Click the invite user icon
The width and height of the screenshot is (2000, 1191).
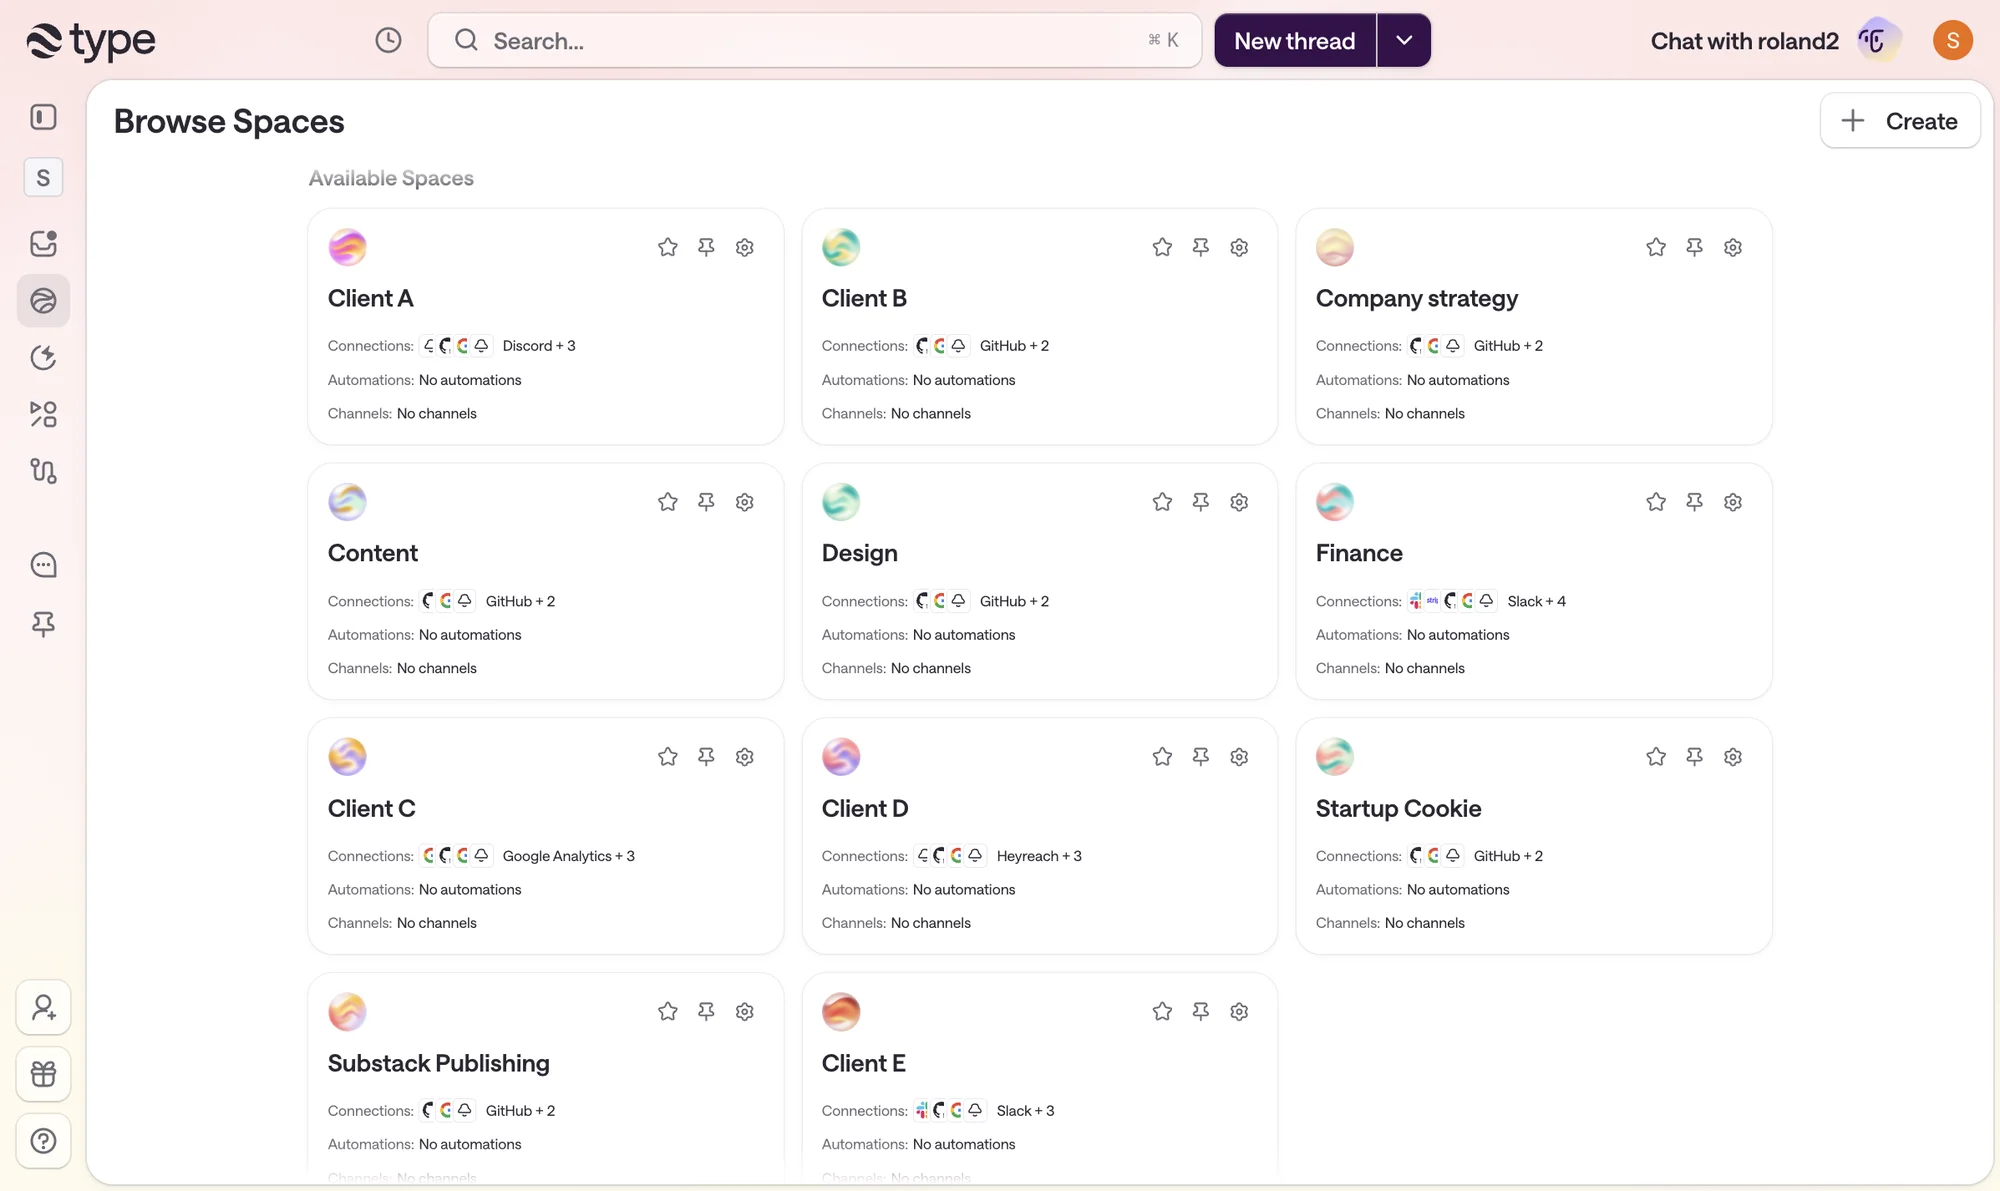[43, 1007]
